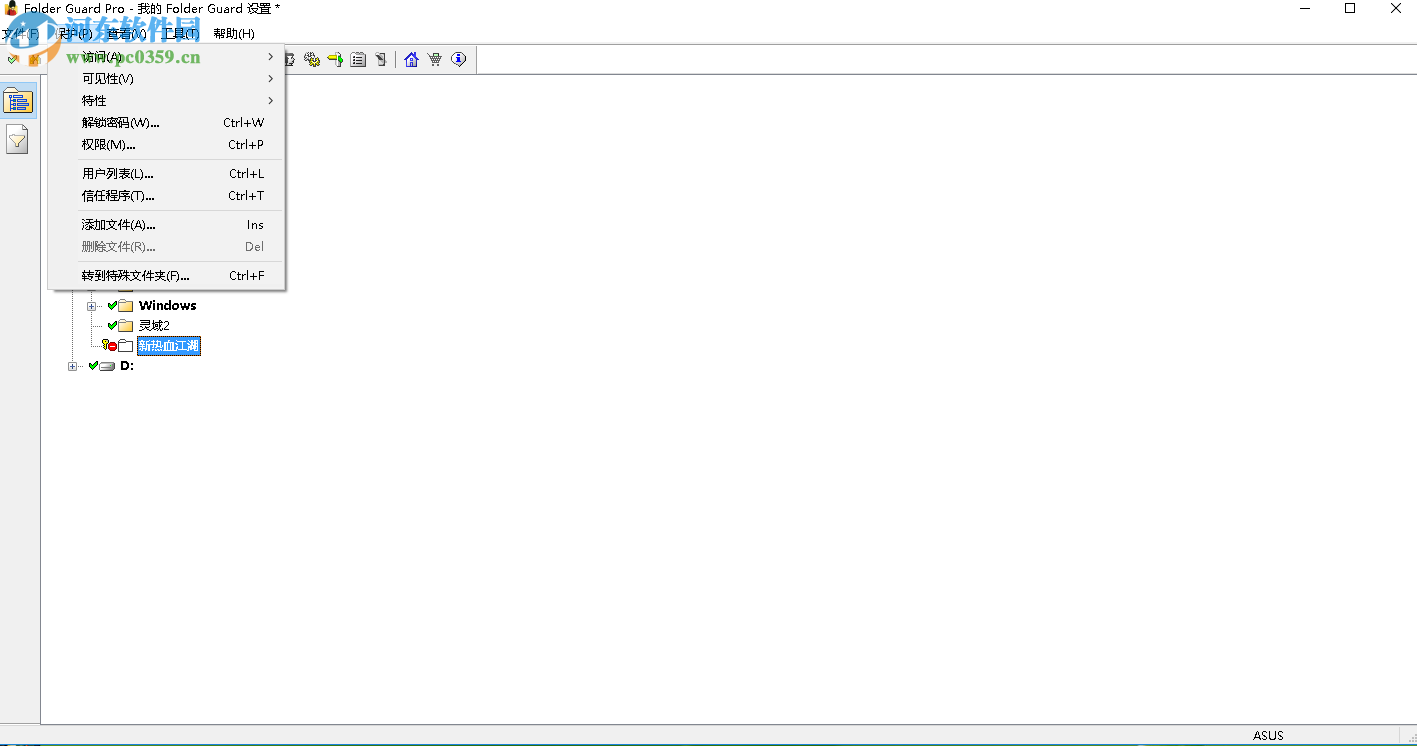The height and width of the screenshot is (746, 1417).
Task: Click the yellow gears toolbar icon
Action: (x=312, y=60)
